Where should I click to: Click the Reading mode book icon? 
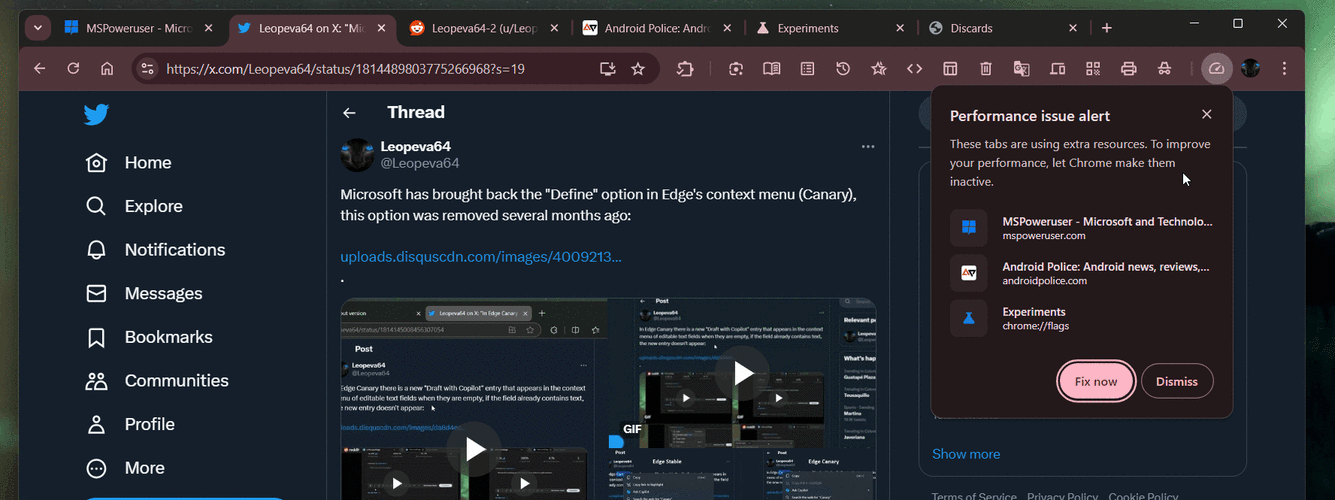click(771, 69)
